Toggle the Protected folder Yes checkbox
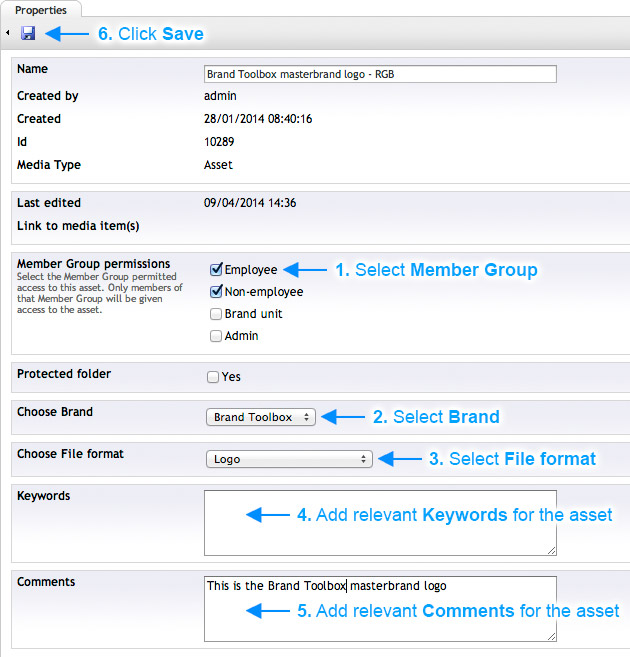The image size is (630, 657). (213, 377)
